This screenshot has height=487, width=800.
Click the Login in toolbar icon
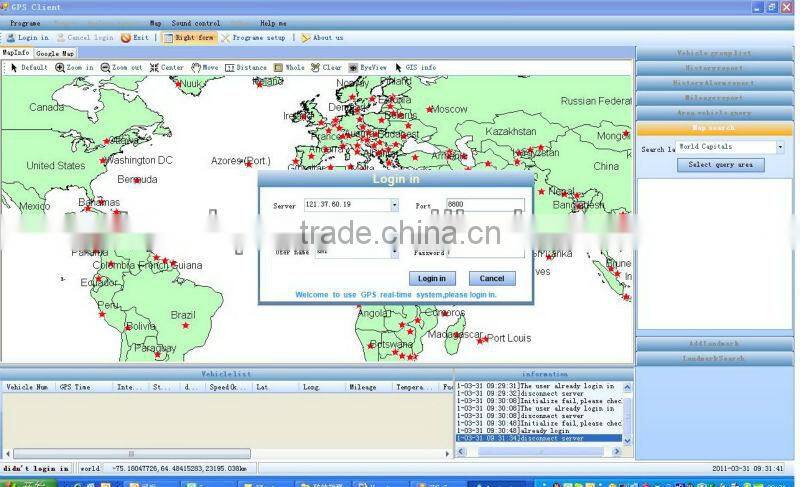(x=27, y=38)
